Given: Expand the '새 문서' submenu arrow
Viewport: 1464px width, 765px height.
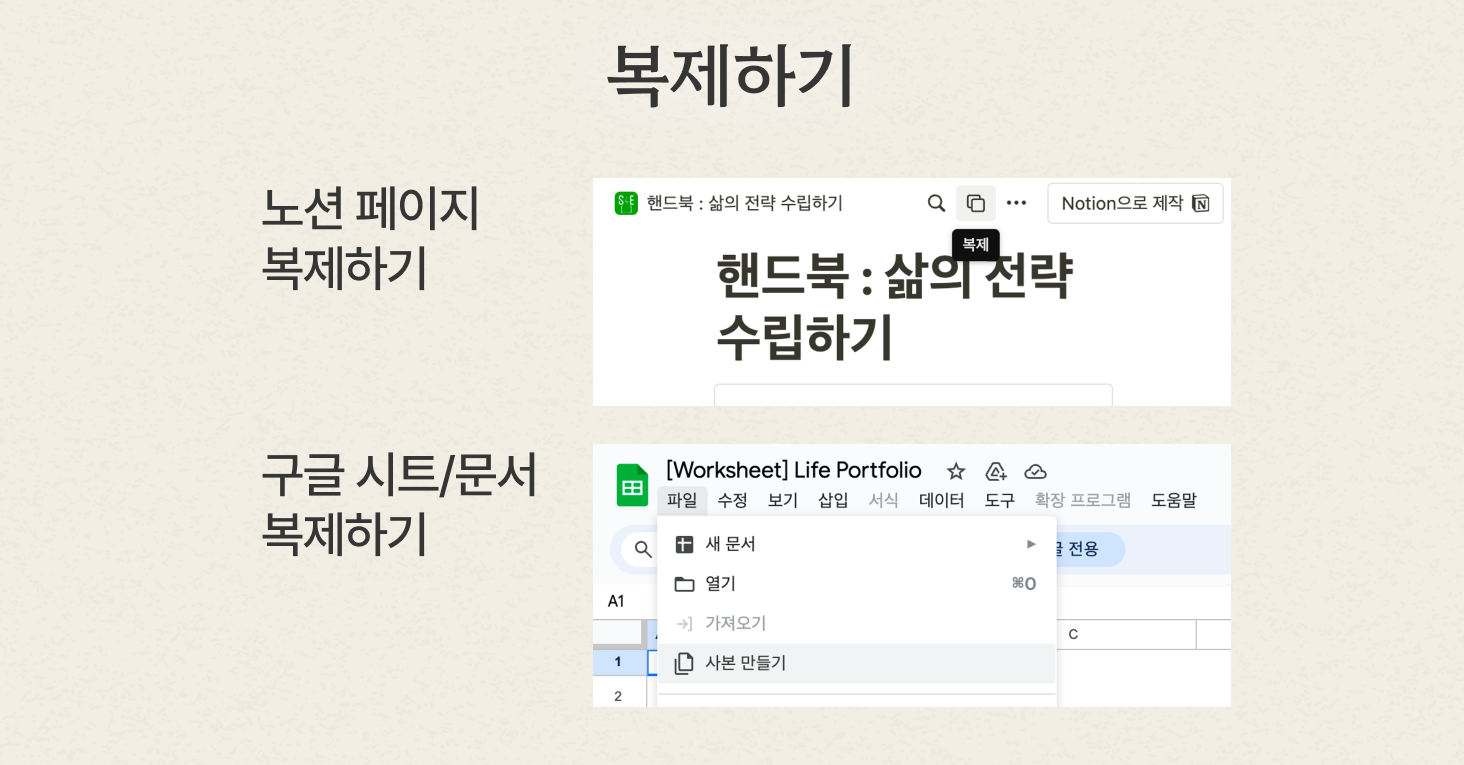Looking at the screenshot, I should 1031,544.
